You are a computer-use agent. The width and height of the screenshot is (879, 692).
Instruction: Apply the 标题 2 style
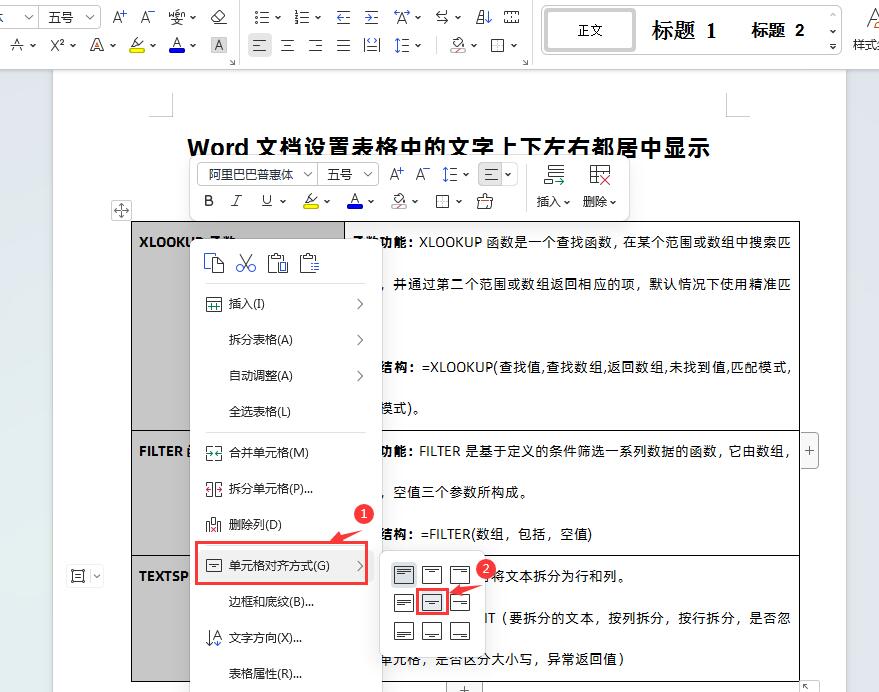[778, 30]
